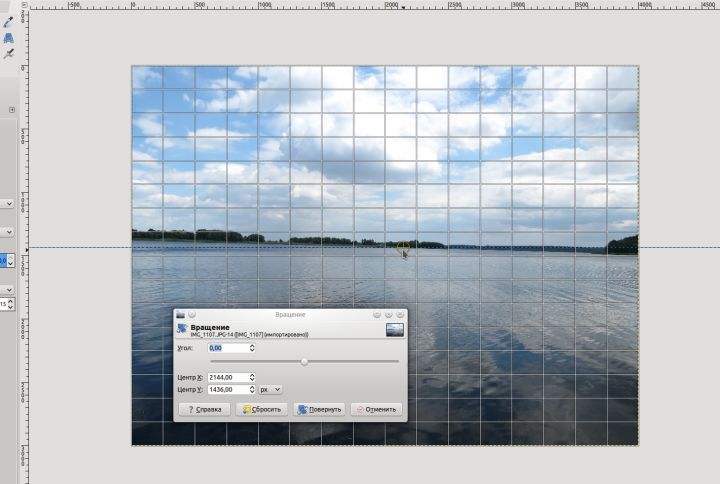
Task: Click the rotation angle slider handle
Action: (304, 361)
